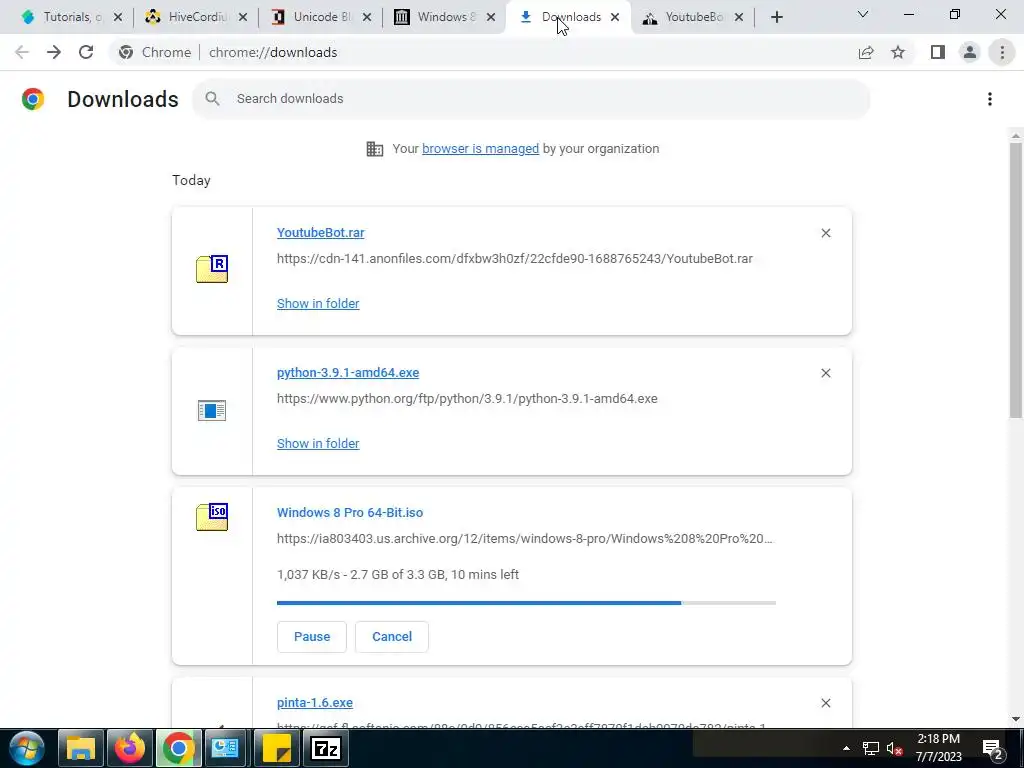Open the control panel taskbar icon
1024x768 pixels.
point(225,748)
